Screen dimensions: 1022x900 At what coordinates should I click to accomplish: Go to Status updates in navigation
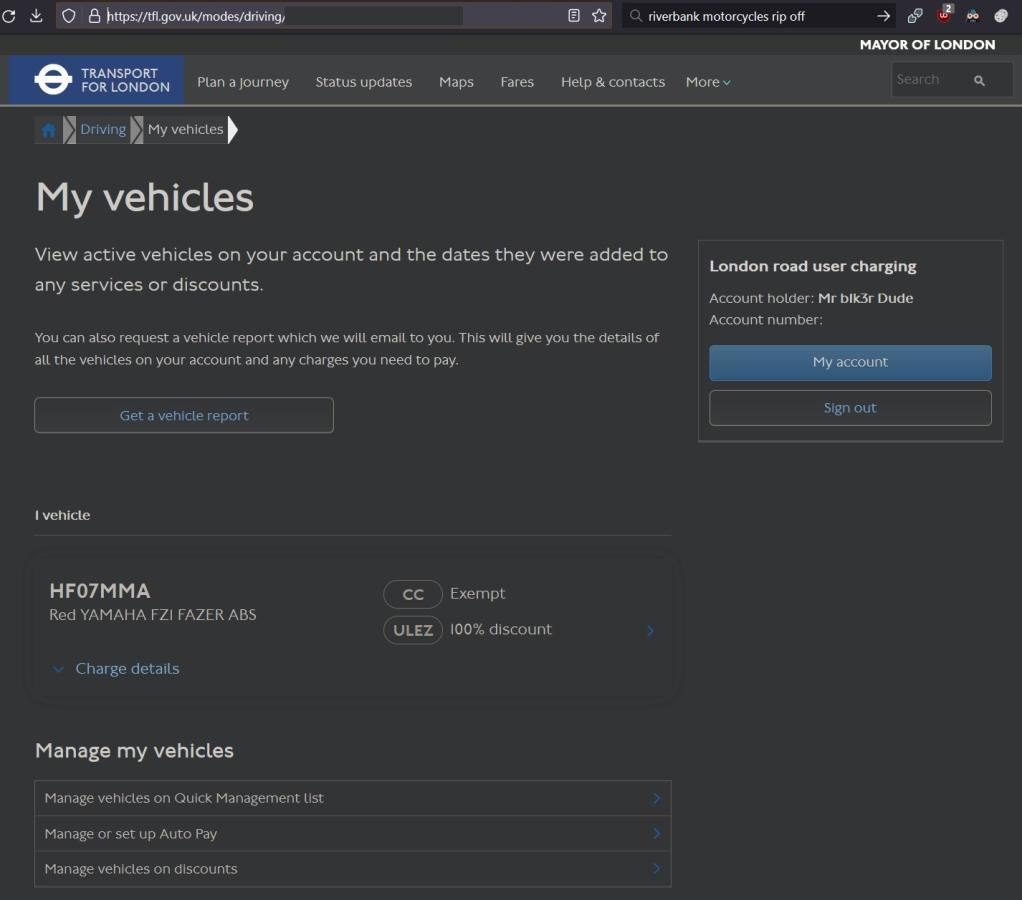point(363,82)
